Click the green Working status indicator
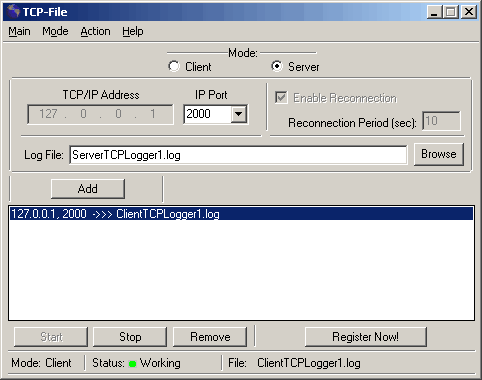This screenshot has height=380, width=482. click(132, 364)
